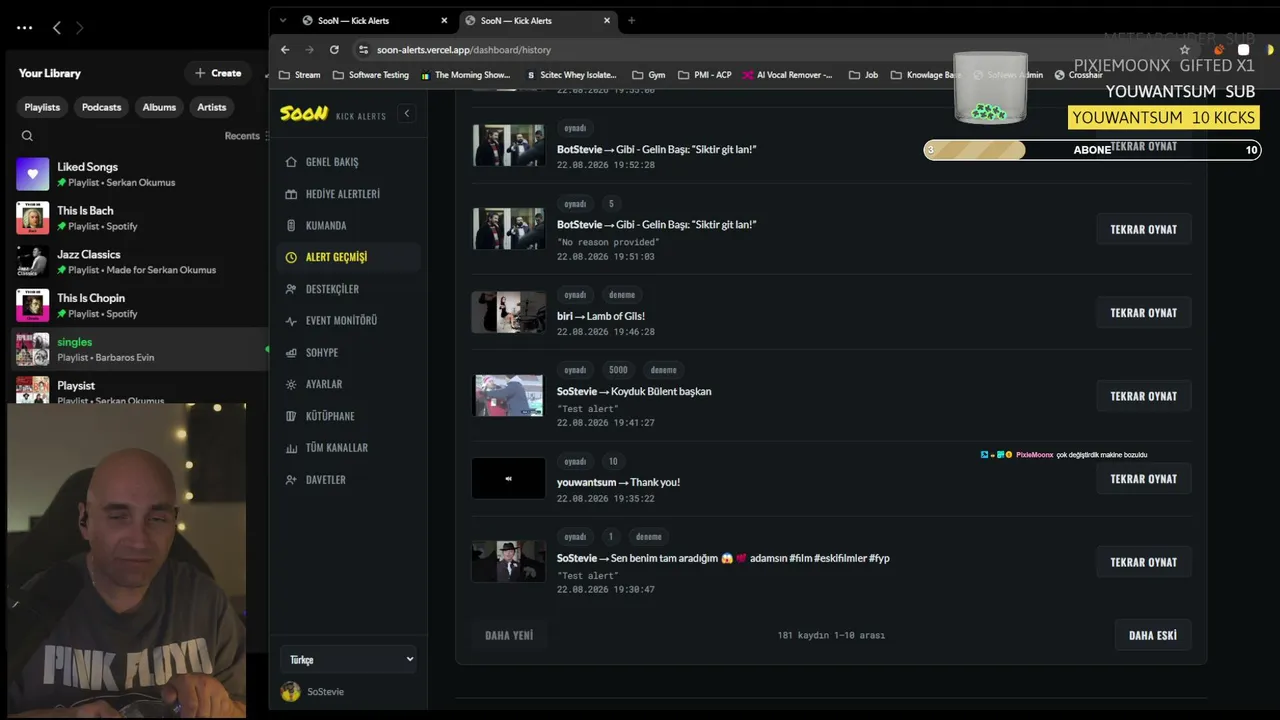Click the SooN Kick Alerts logo
The width and height of the screenshot is (1280, 720).
[x=332, y=114]
